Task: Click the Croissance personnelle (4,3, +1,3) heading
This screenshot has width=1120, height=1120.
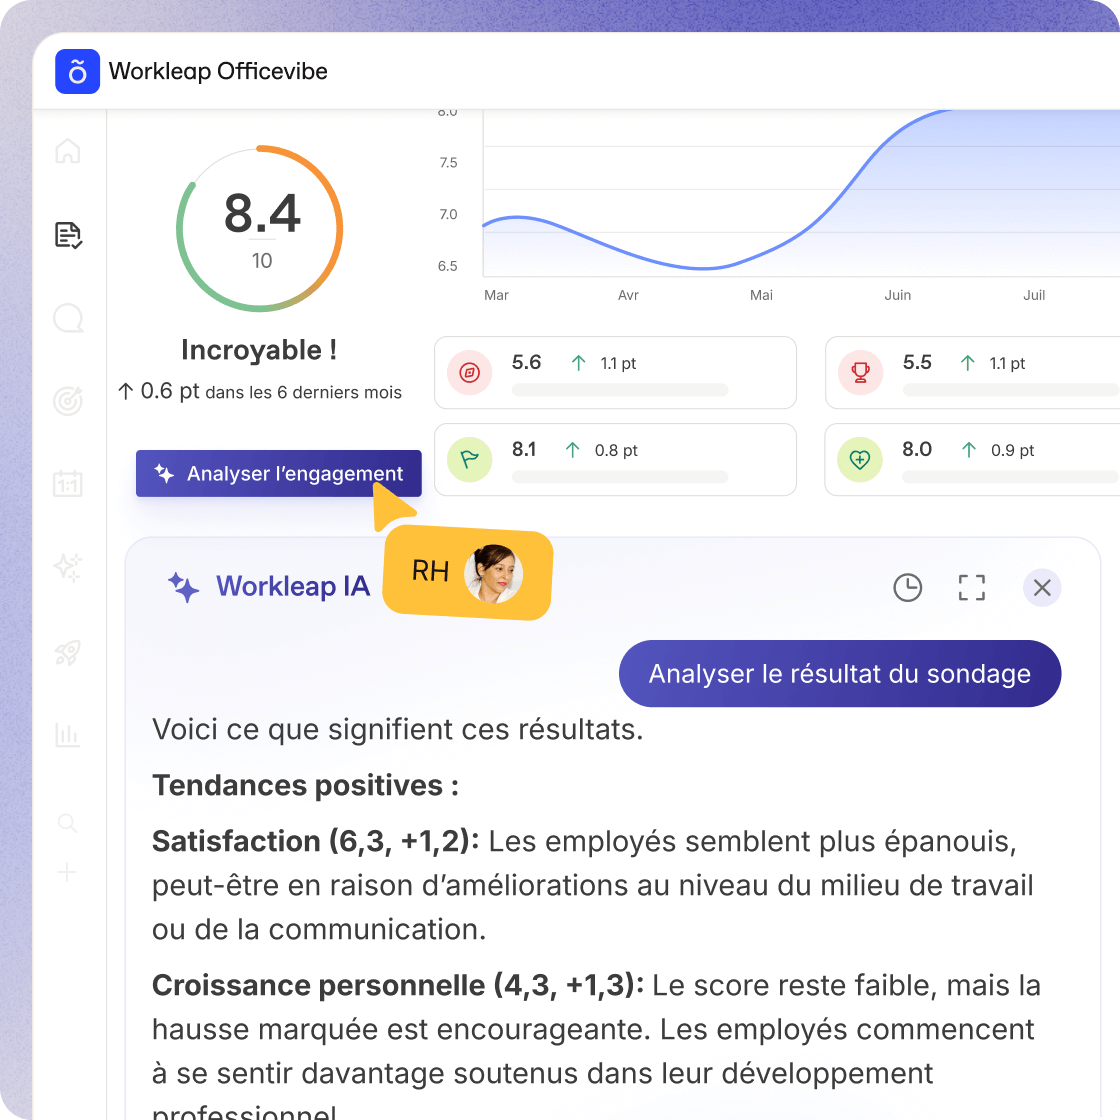Action: (x=398, y=985)
